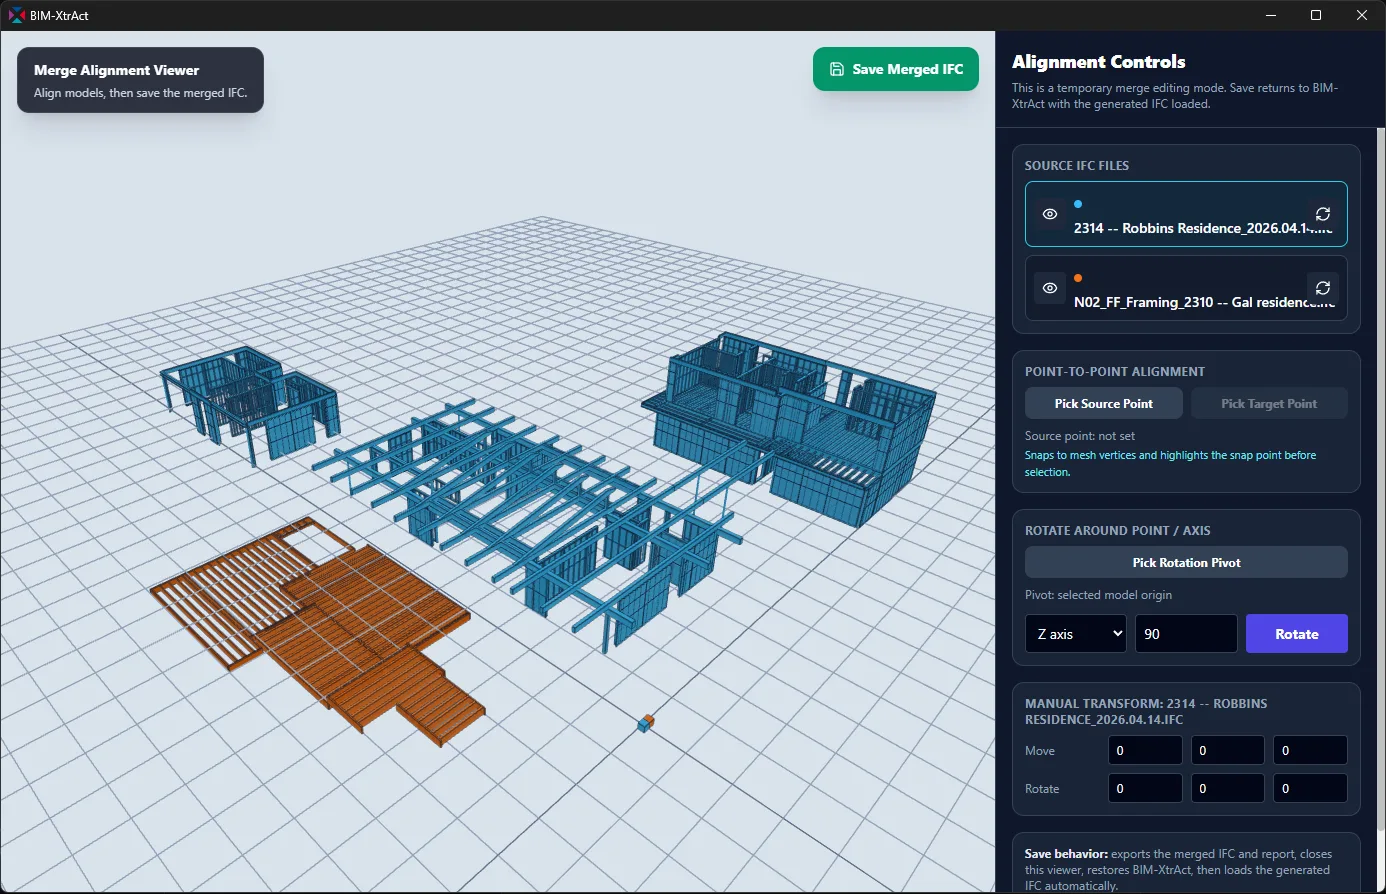
Task: Click the SOURCE IFC FILES section heading
Action: point(1077,166)
